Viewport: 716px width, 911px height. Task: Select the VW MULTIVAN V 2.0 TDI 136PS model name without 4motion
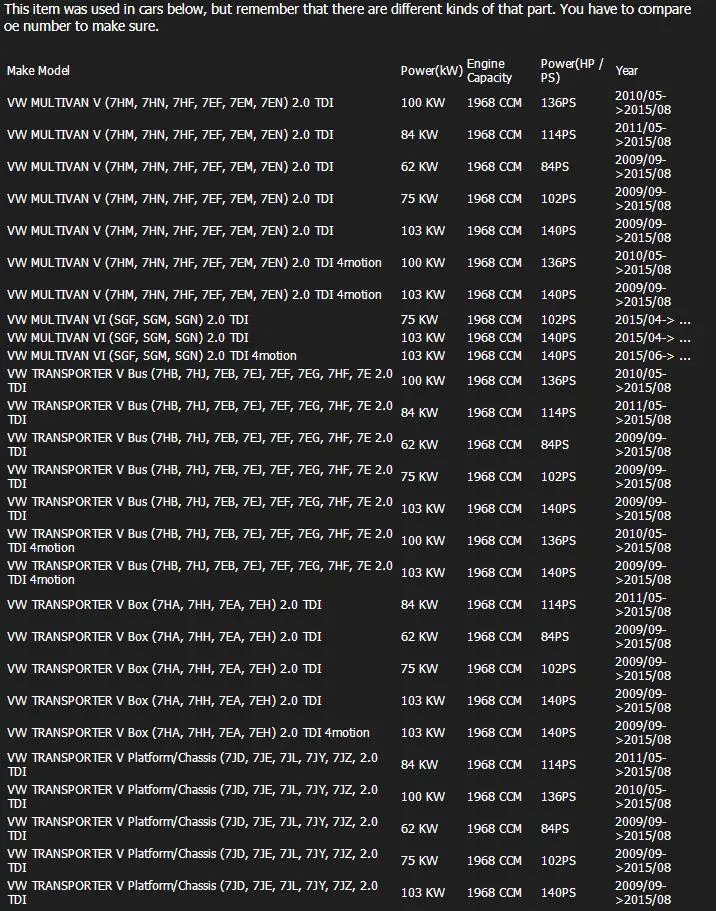(x=170, y=103)
